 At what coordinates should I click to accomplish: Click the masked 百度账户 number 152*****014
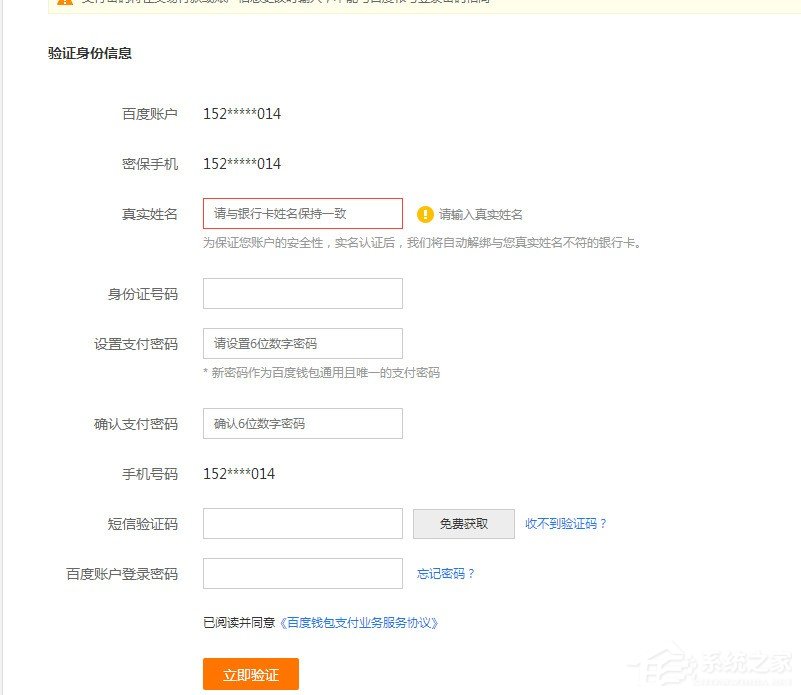coord(241,113)
